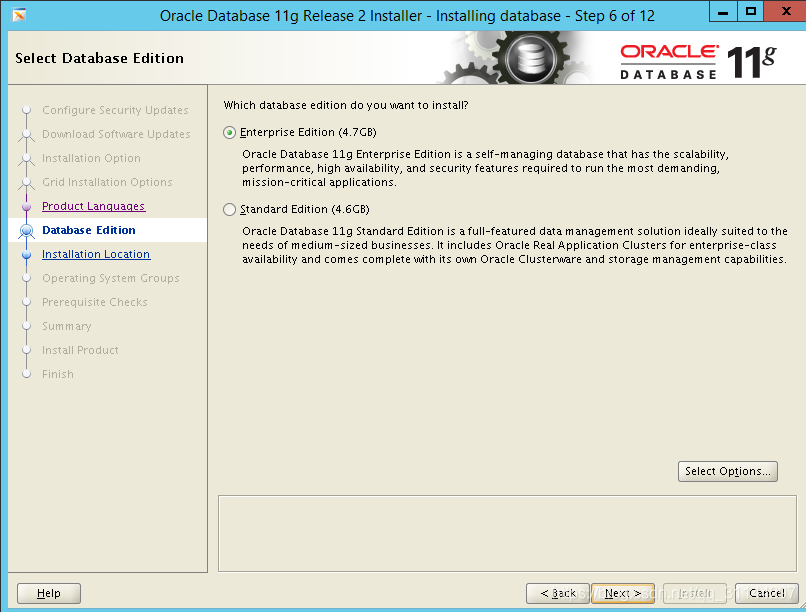The height and width of the screenshot is (612, 806).
Task: Click the Install Product step
Action: click(x=80, y=350)
